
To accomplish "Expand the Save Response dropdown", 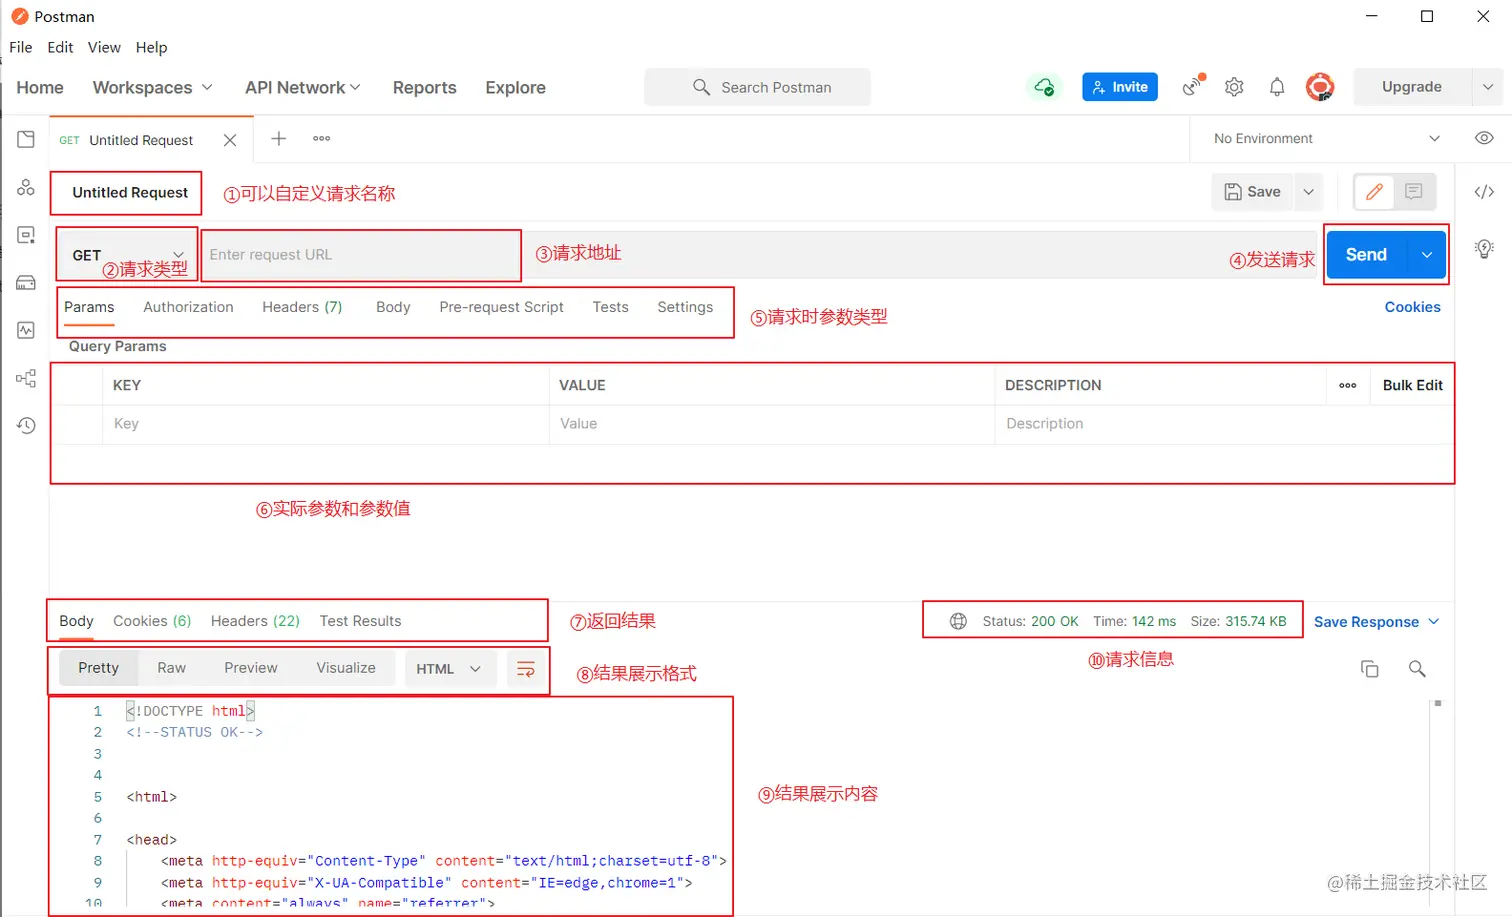I will pyautogui.click(x=1376, y=622).
